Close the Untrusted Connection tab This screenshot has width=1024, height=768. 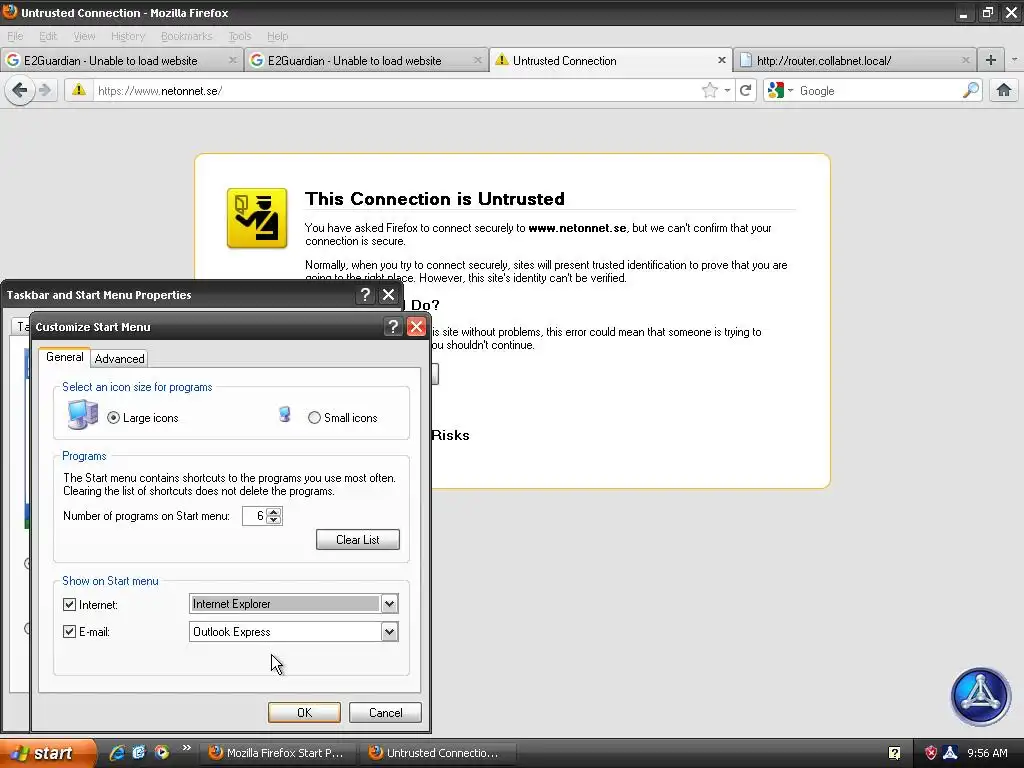coord(722,60)
